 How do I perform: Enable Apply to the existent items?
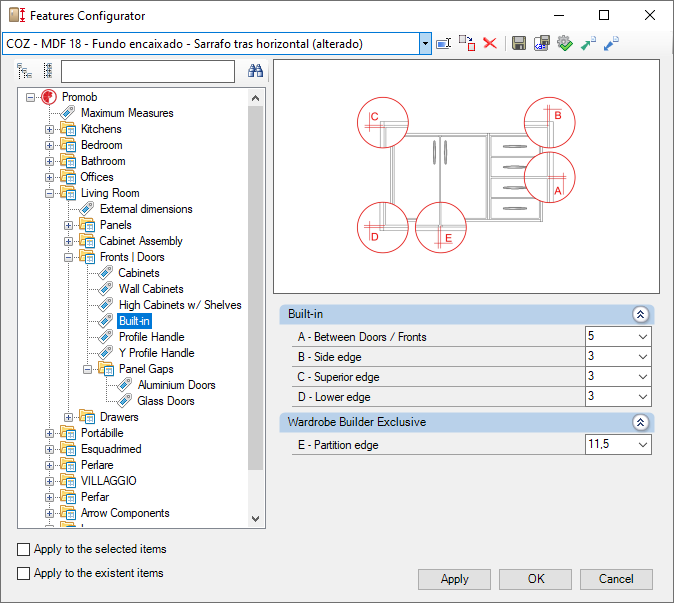point(23,573)
